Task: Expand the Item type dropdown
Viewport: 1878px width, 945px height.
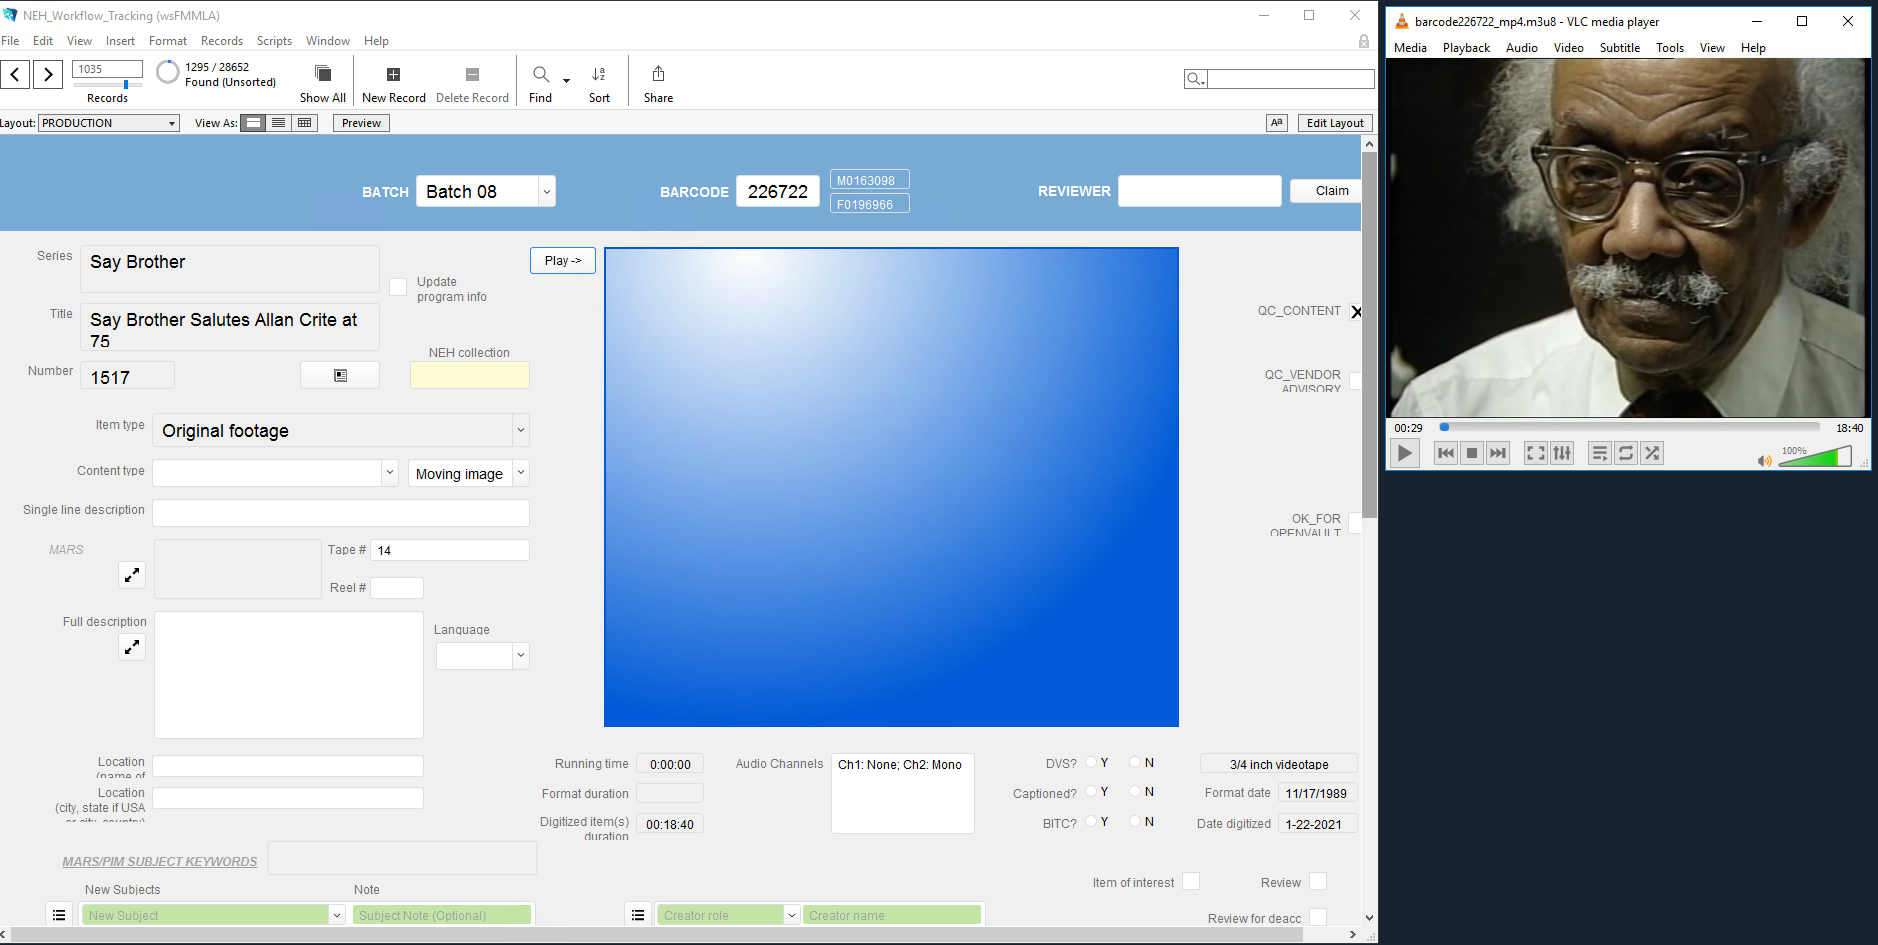Action: click(520, 431)
